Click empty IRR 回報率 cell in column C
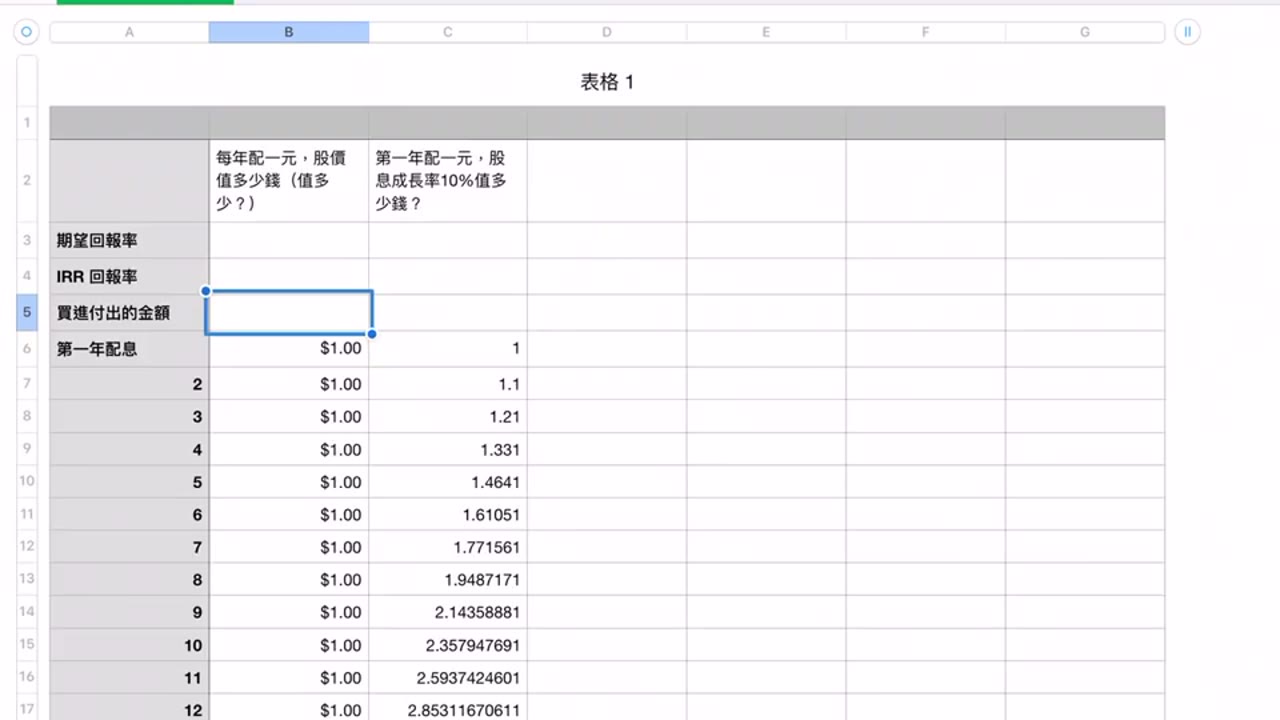Image resolution: width=1280 pixels, height=720 pixels. pos(448,276)
